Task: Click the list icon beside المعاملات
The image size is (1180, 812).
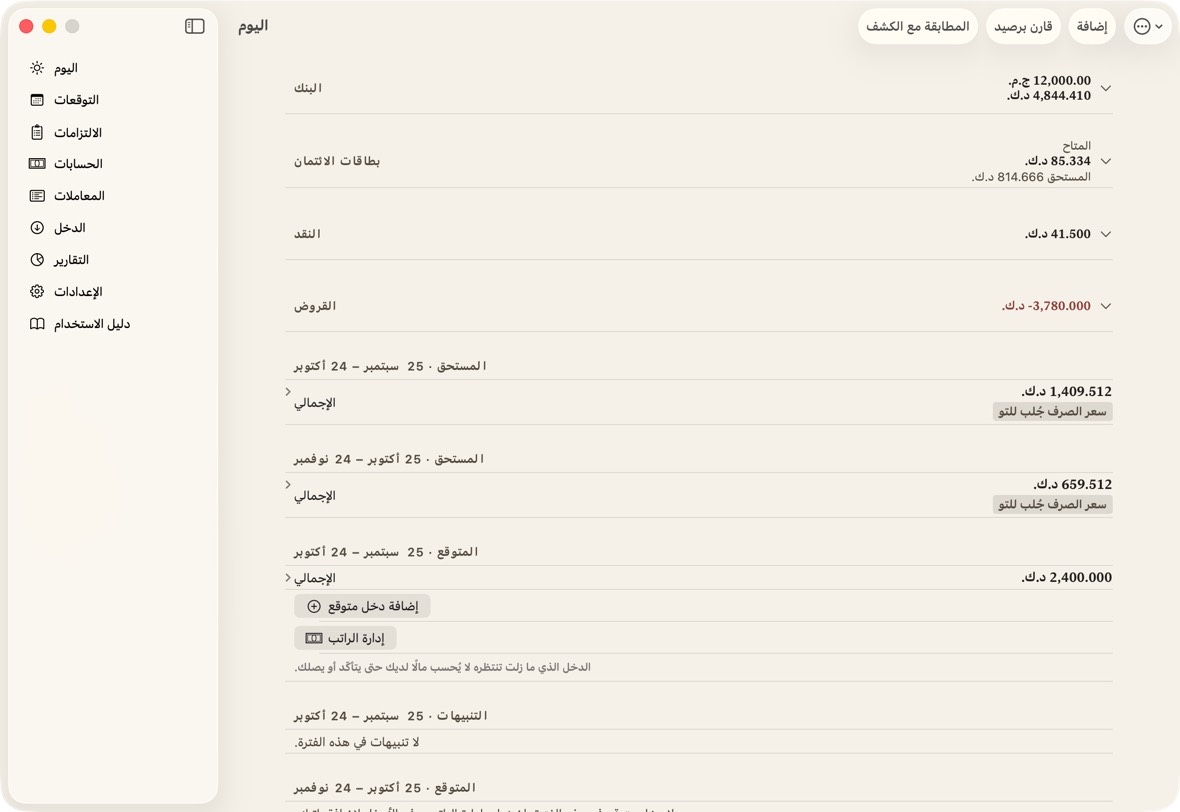Action: click(37, 196)
